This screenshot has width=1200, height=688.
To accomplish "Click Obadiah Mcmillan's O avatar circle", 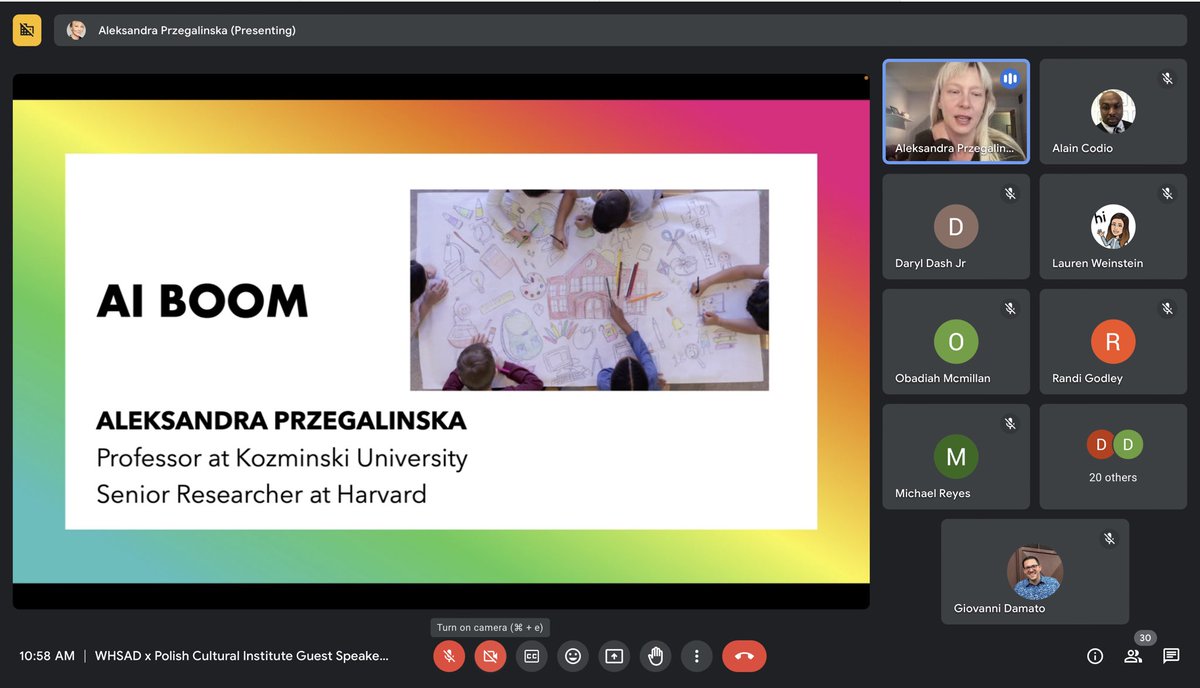I will coord(956,342).
